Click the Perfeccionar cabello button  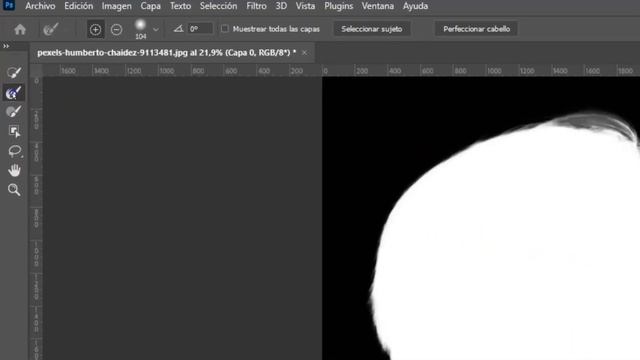[x=476, y=29]
